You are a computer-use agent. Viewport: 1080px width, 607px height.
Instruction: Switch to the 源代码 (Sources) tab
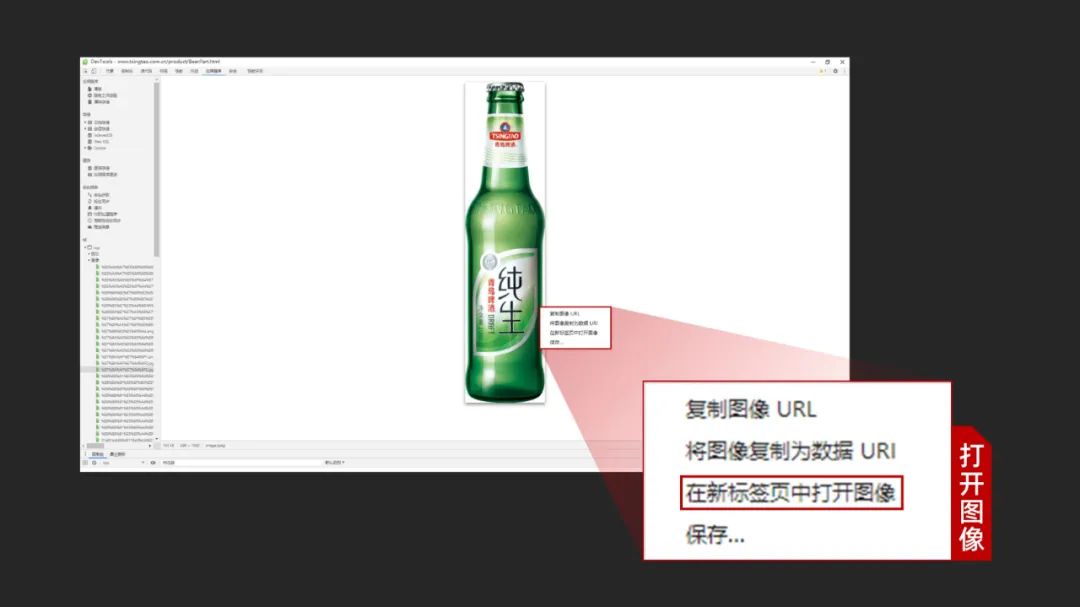(146, 71)
